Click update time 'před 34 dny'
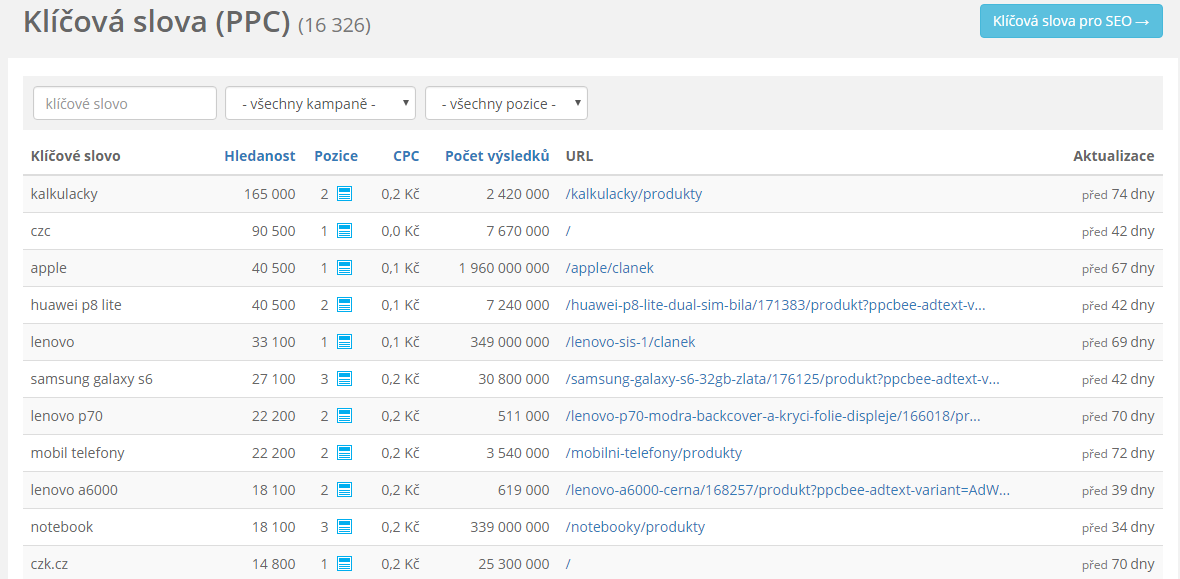The height and width of the screenshot is (579, 1180). [1118, 527]
